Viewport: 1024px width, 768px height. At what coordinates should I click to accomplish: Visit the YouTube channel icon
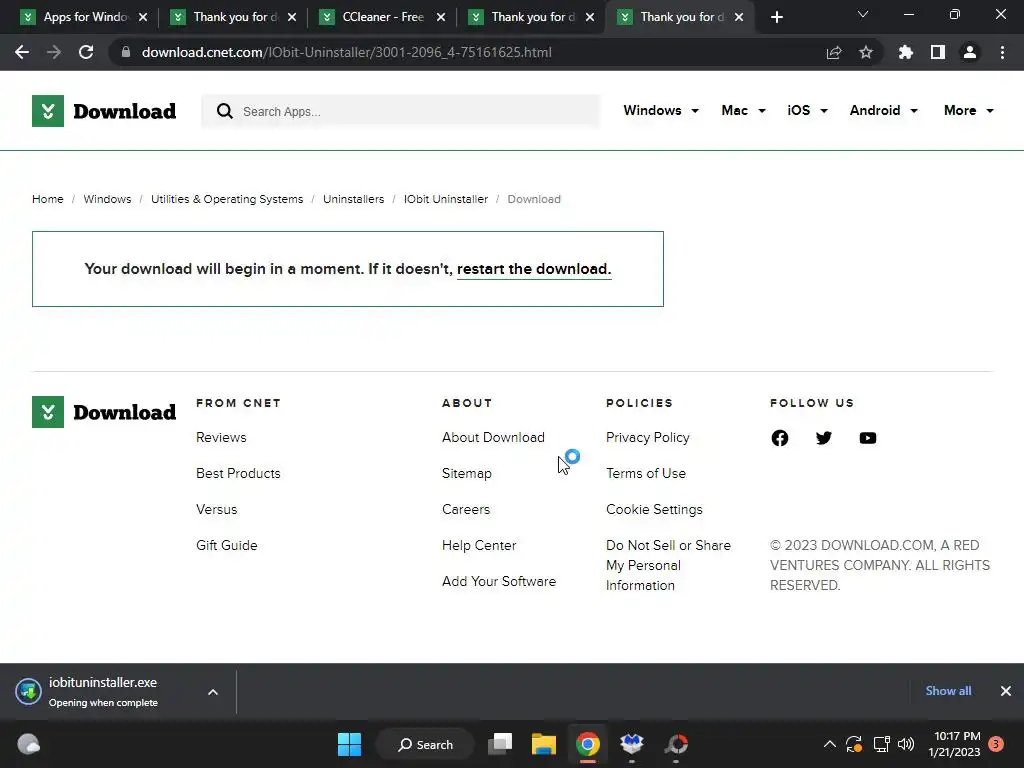868,438
